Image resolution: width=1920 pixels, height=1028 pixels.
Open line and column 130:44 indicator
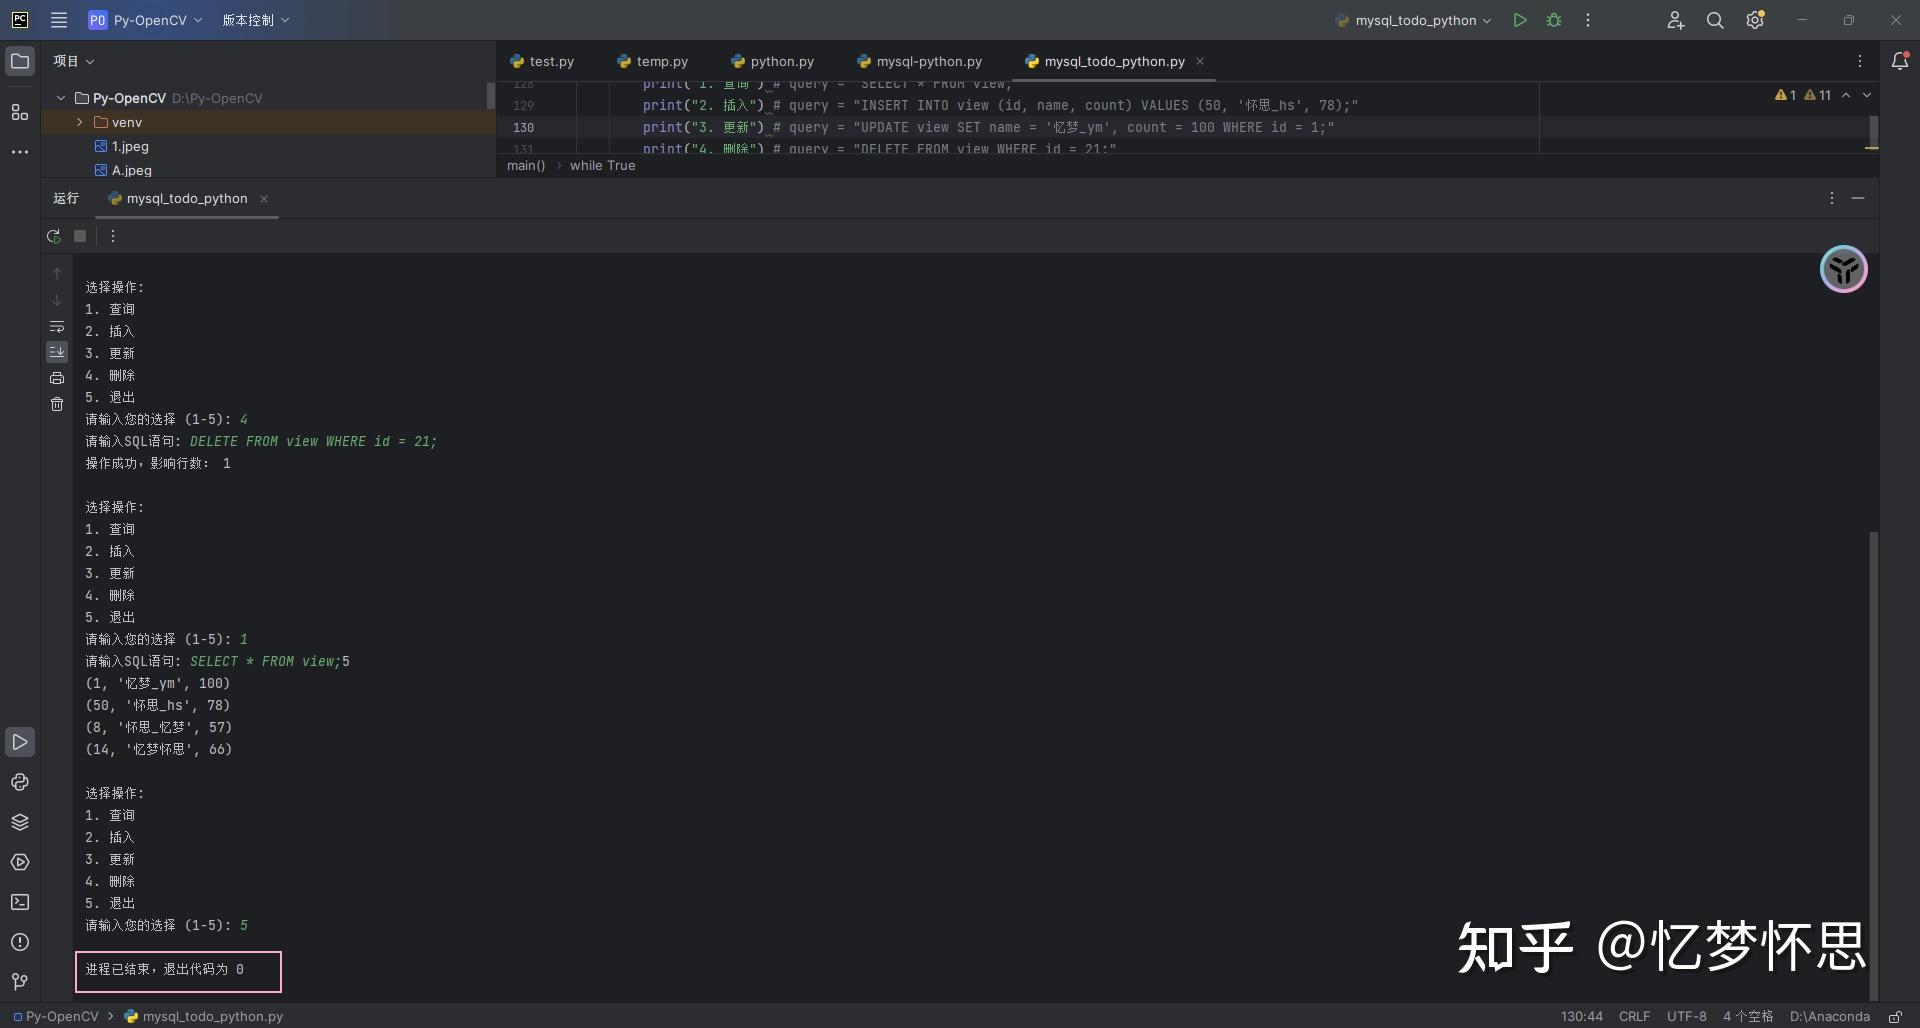[x=1581, y=1017]
